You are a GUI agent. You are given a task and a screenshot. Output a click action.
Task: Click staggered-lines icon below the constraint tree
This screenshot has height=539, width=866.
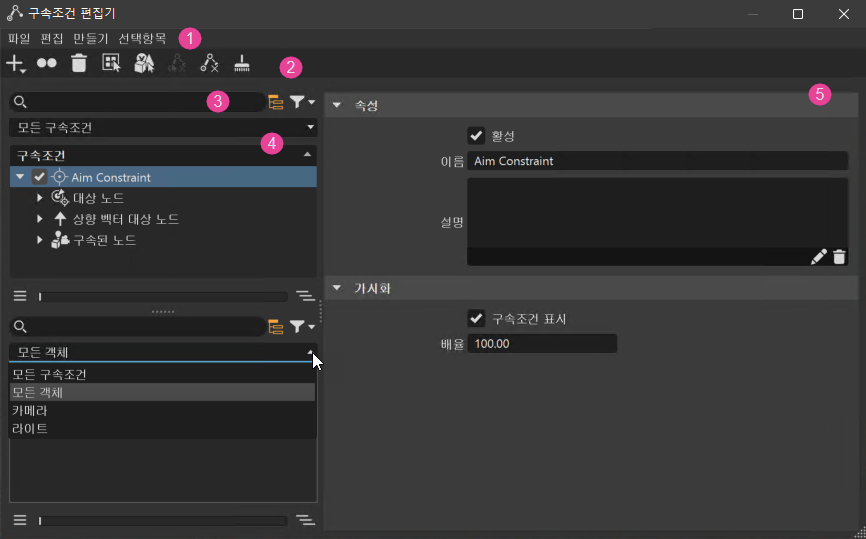point(305,296)
